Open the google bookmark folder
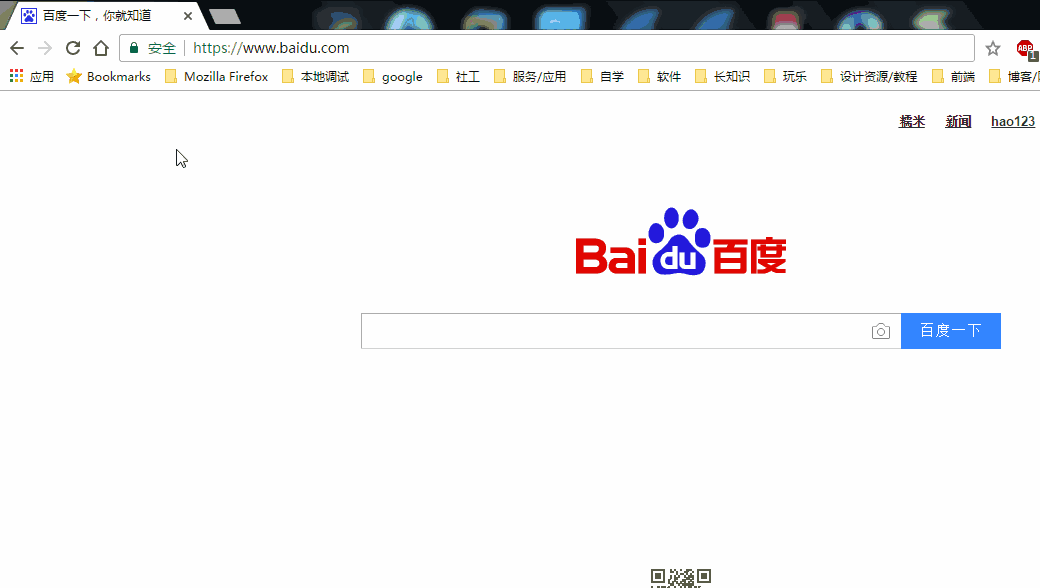Screen dimensions: 1040x588 [x=393, y=76]
